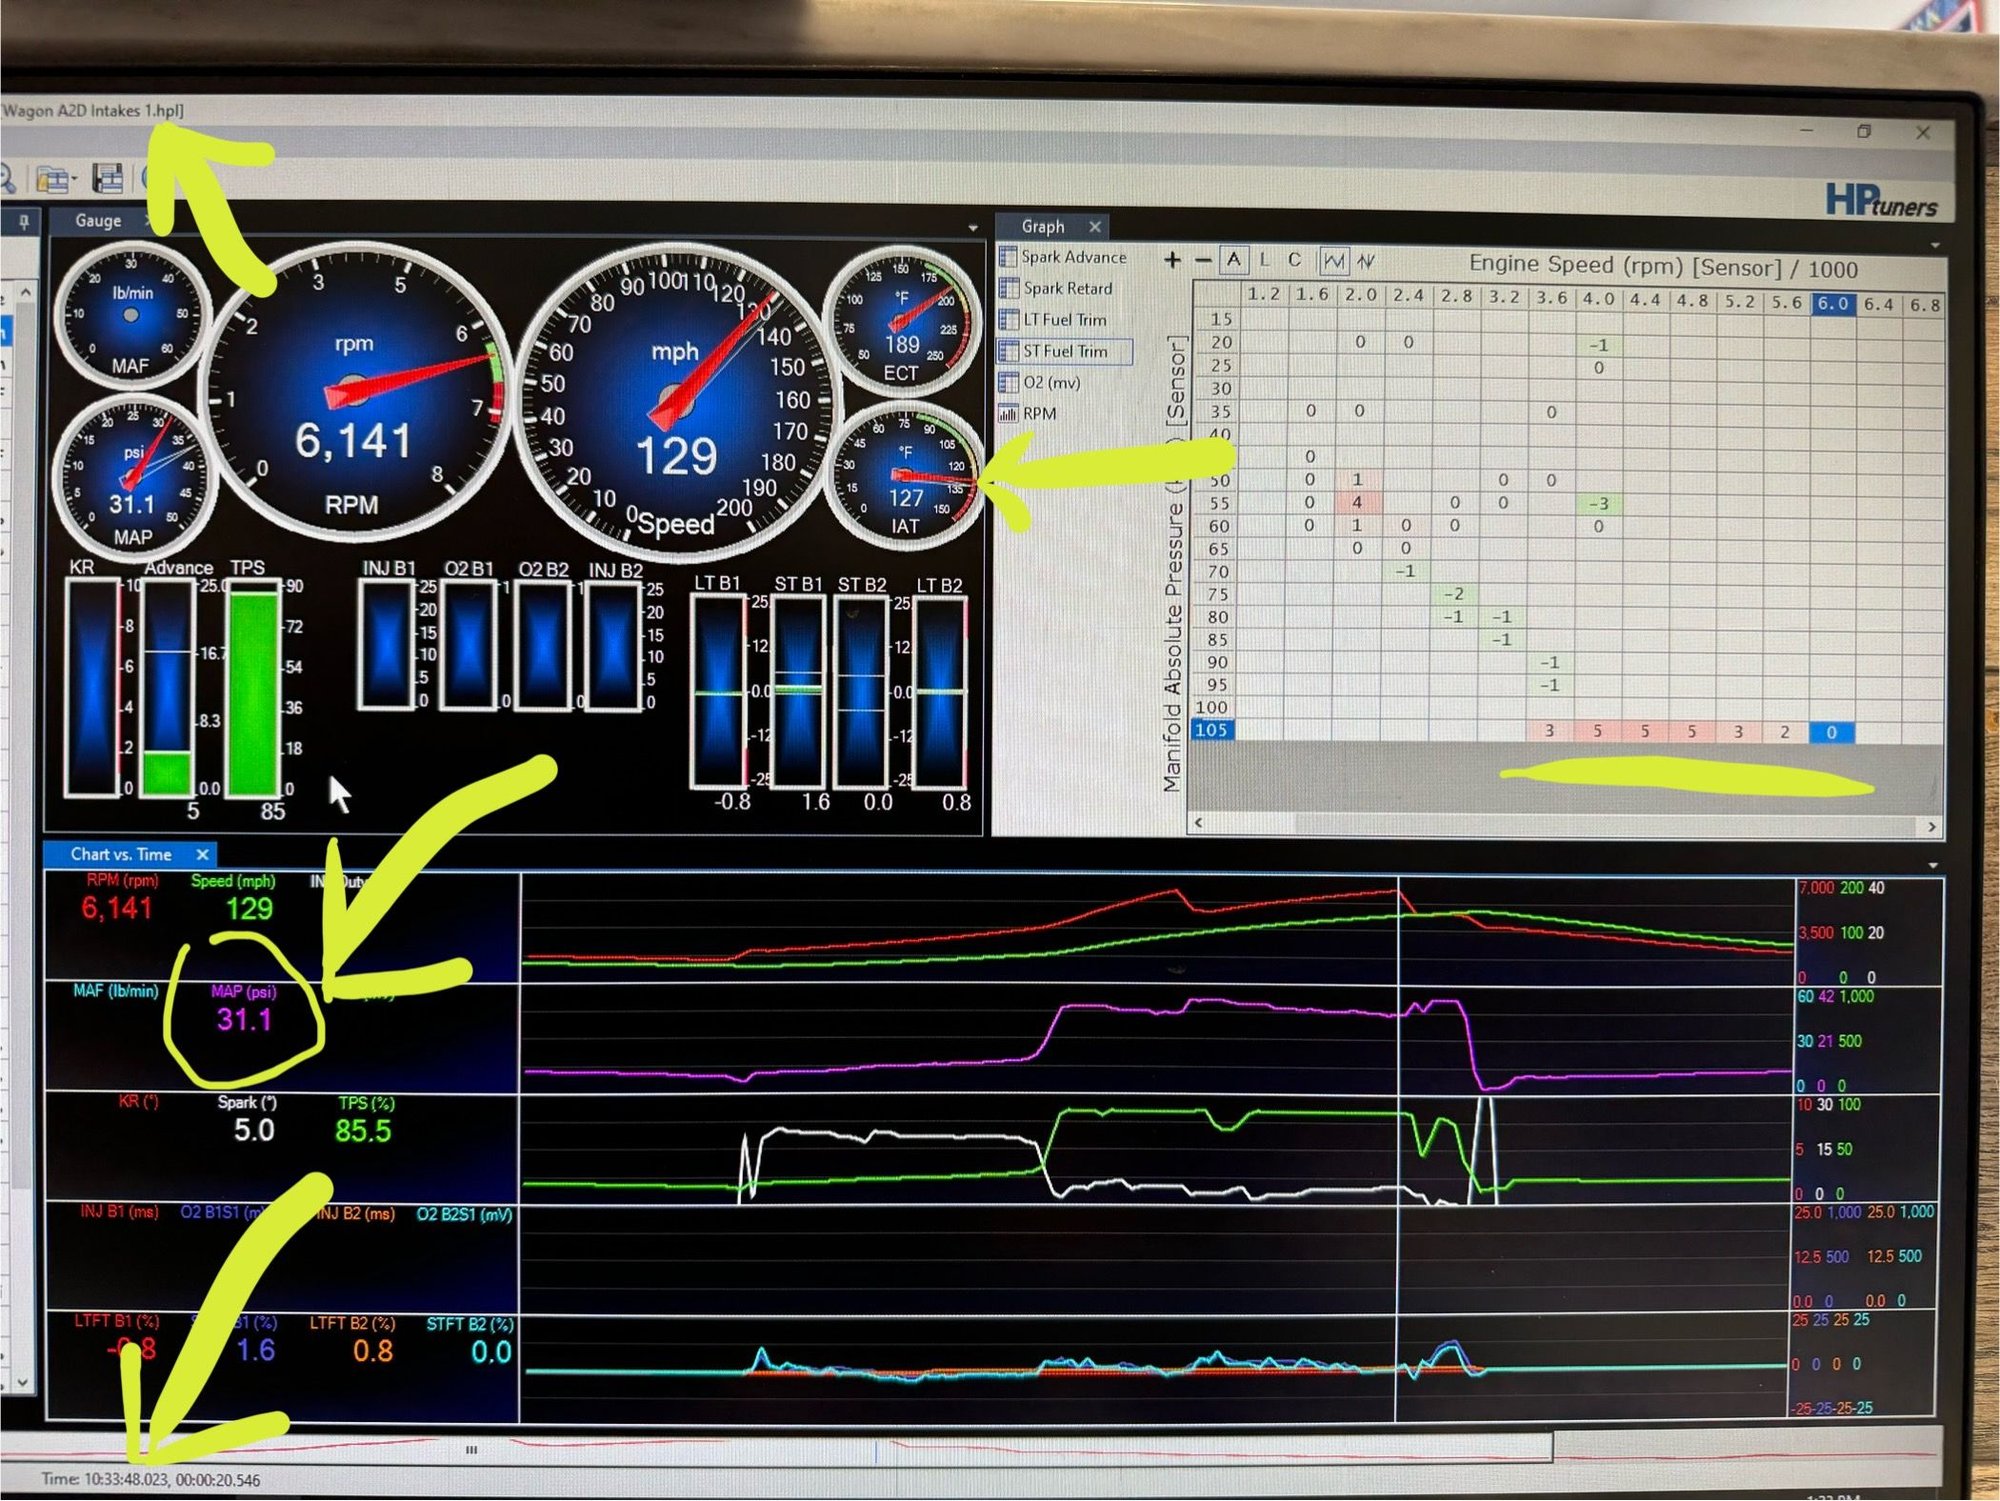
Task: Expand the Graph panel dropdown arrow
Action: [1934, 245]
